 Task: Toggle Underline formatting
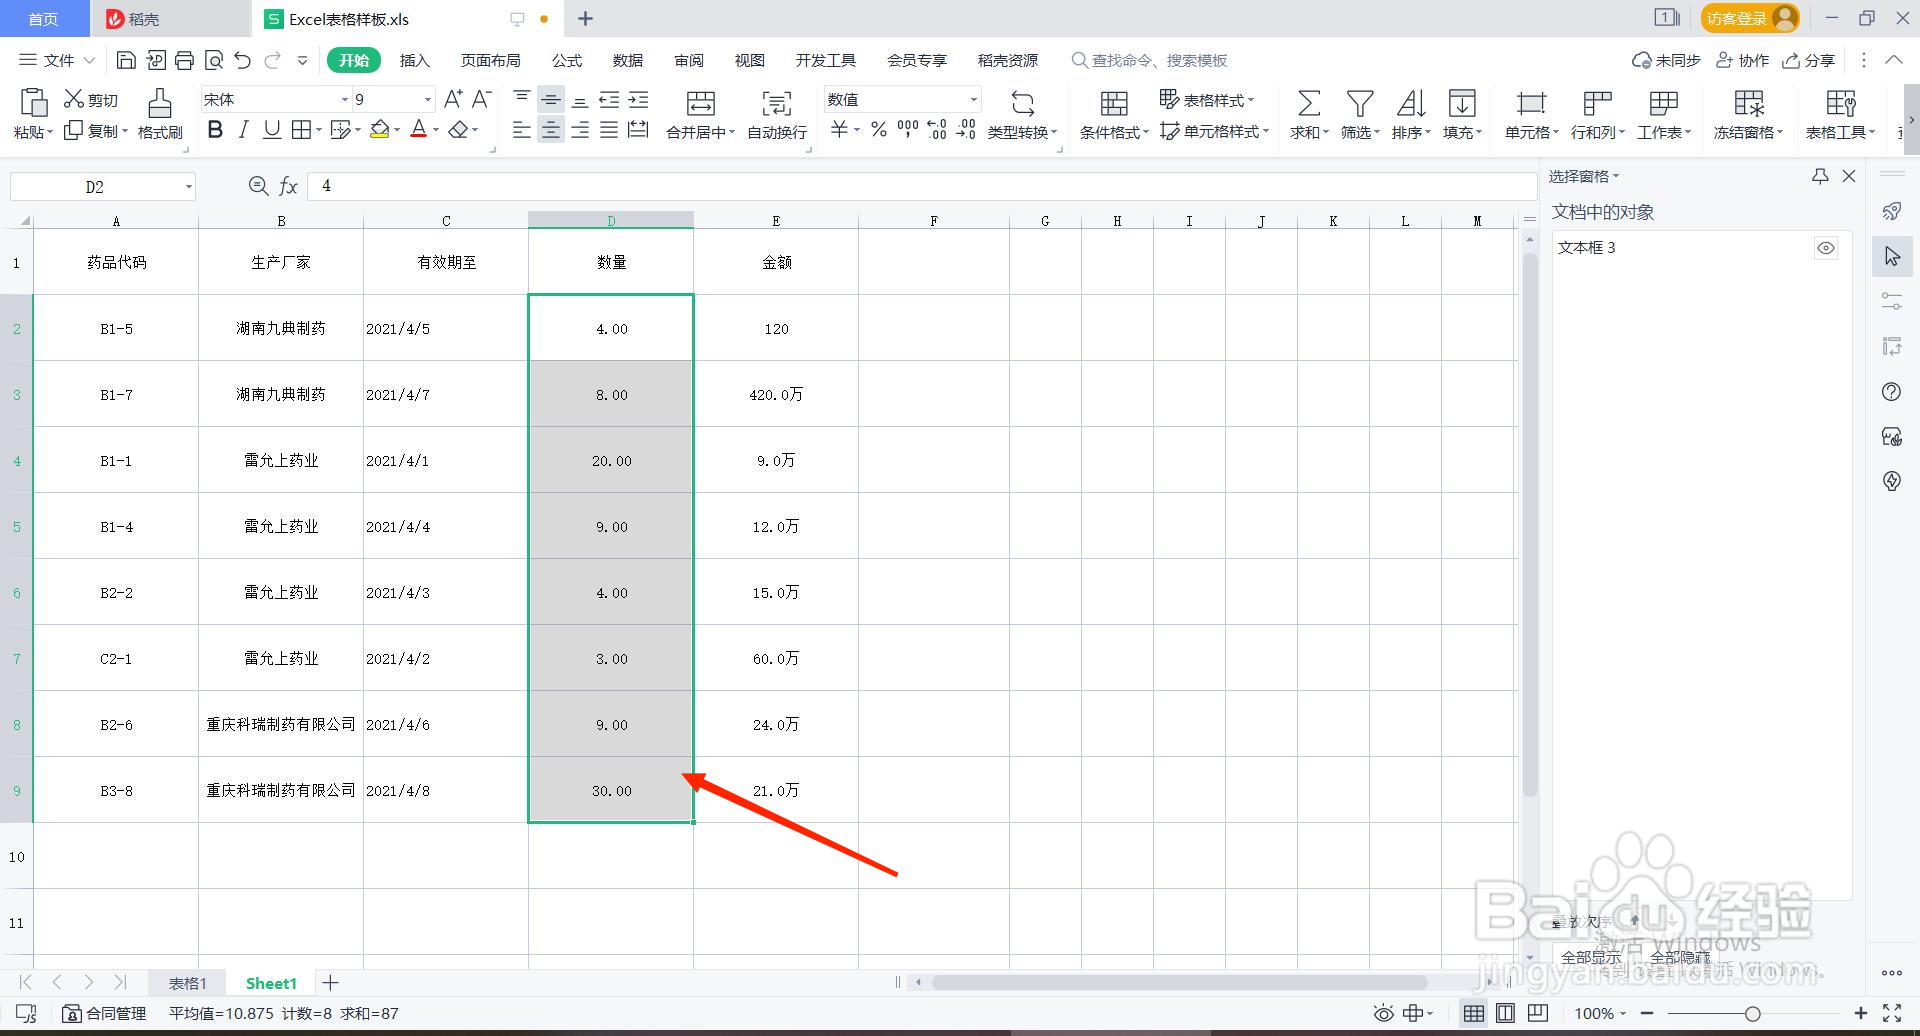click(x=271, y=129)
